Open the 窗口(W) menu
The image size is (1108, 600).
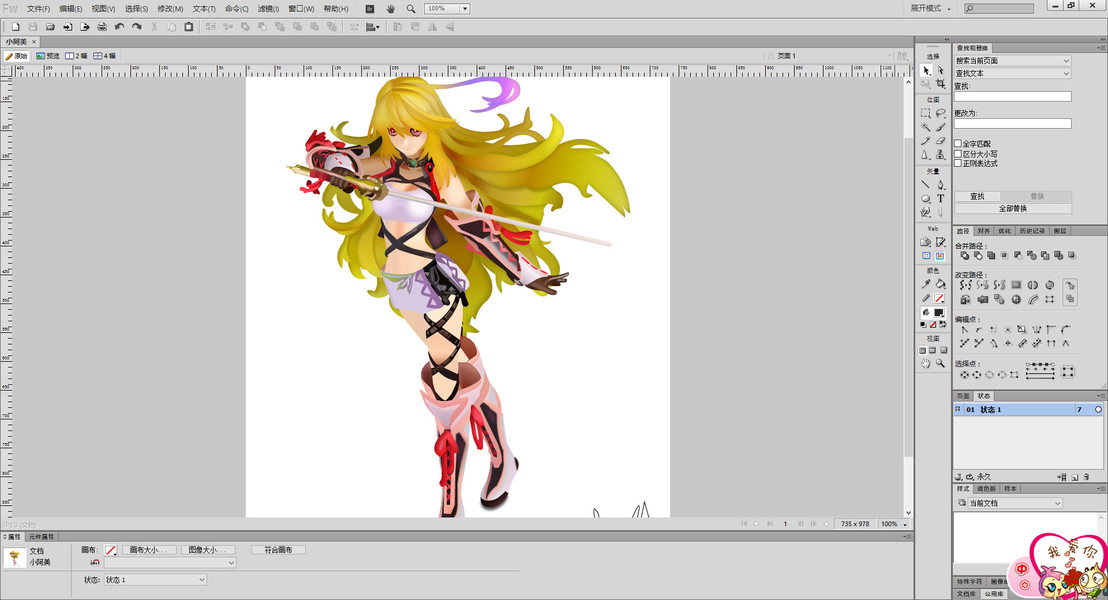click(x=301, y=8)
